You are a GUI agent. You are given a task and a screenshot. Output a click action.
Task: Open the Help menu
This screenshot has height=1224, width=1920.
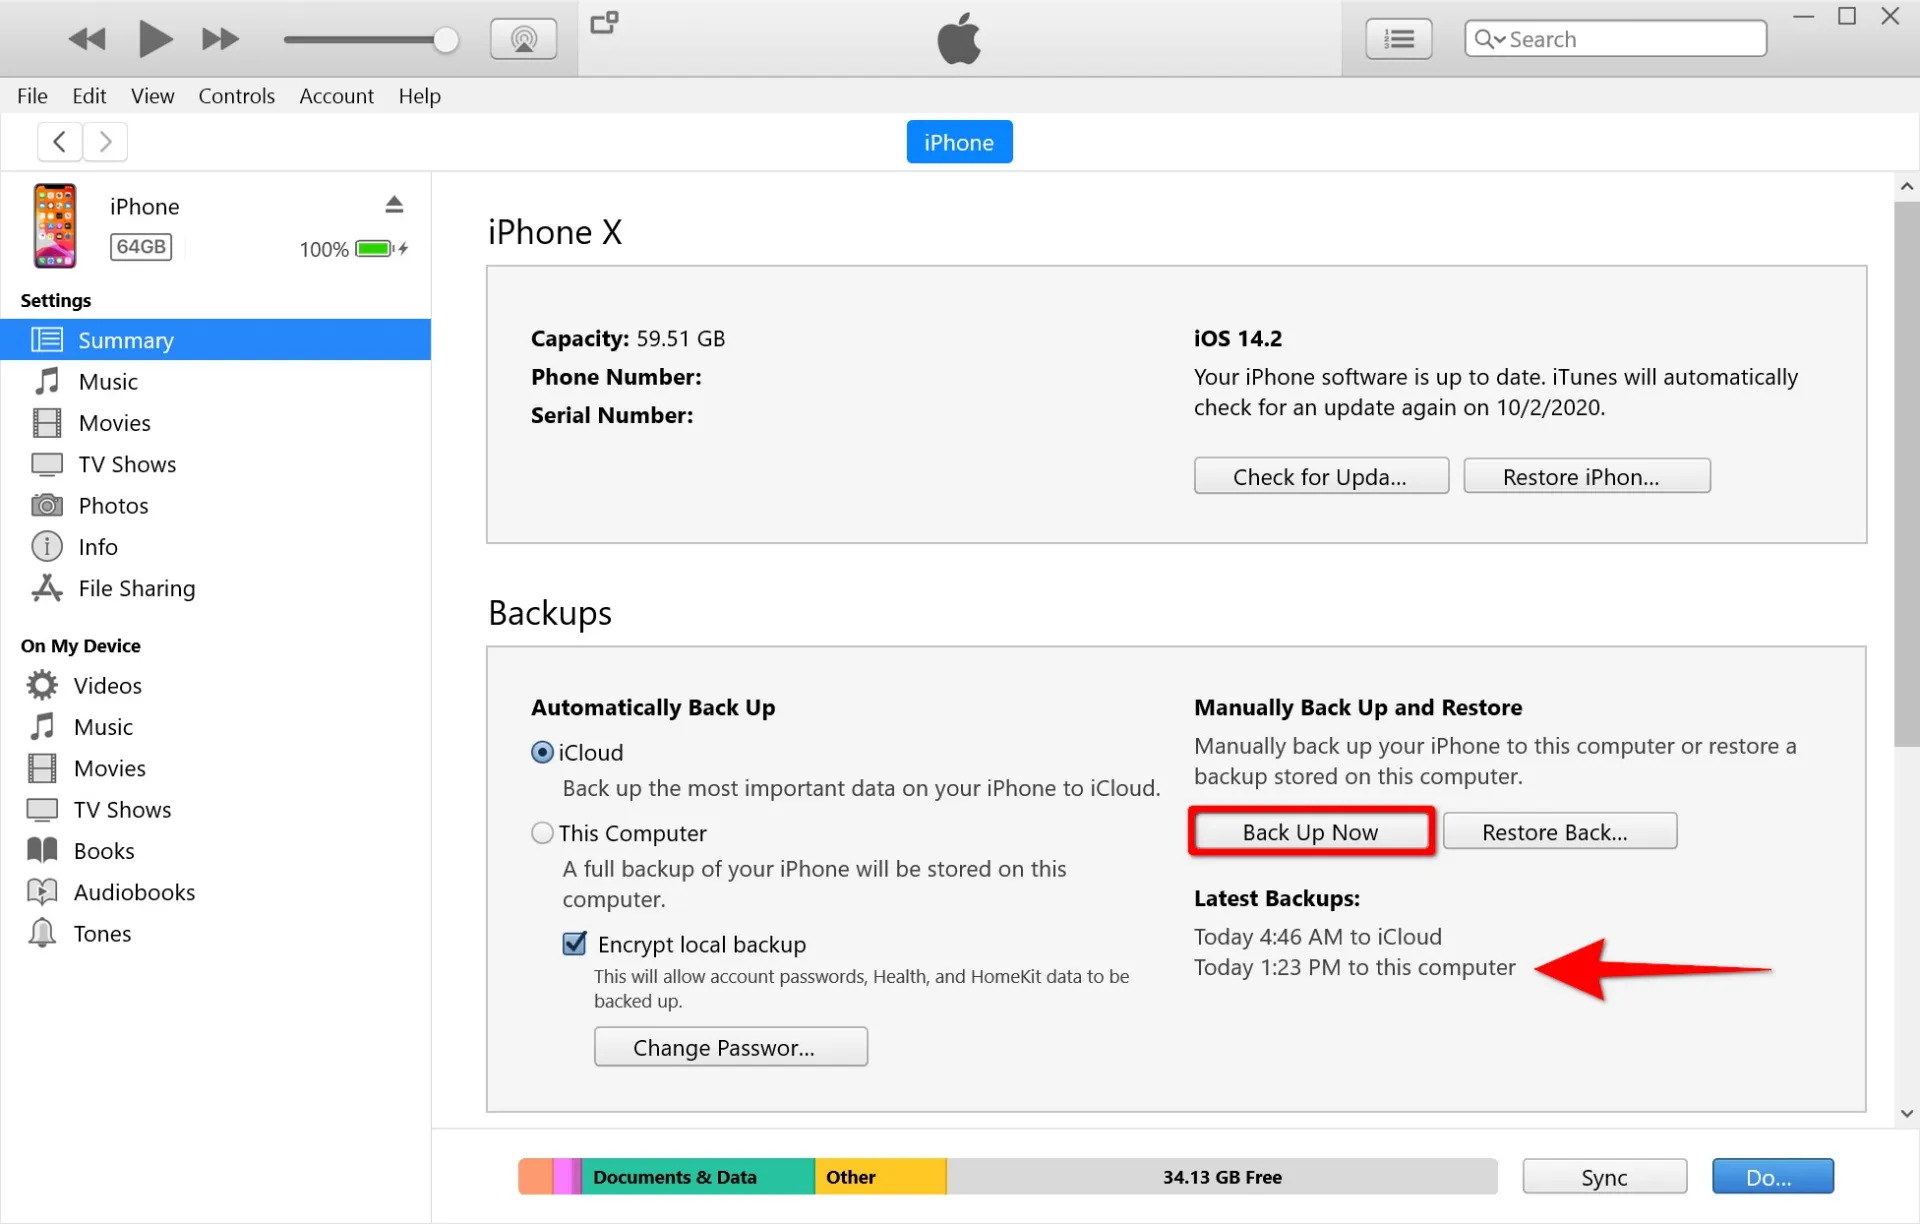pos(420,95)
